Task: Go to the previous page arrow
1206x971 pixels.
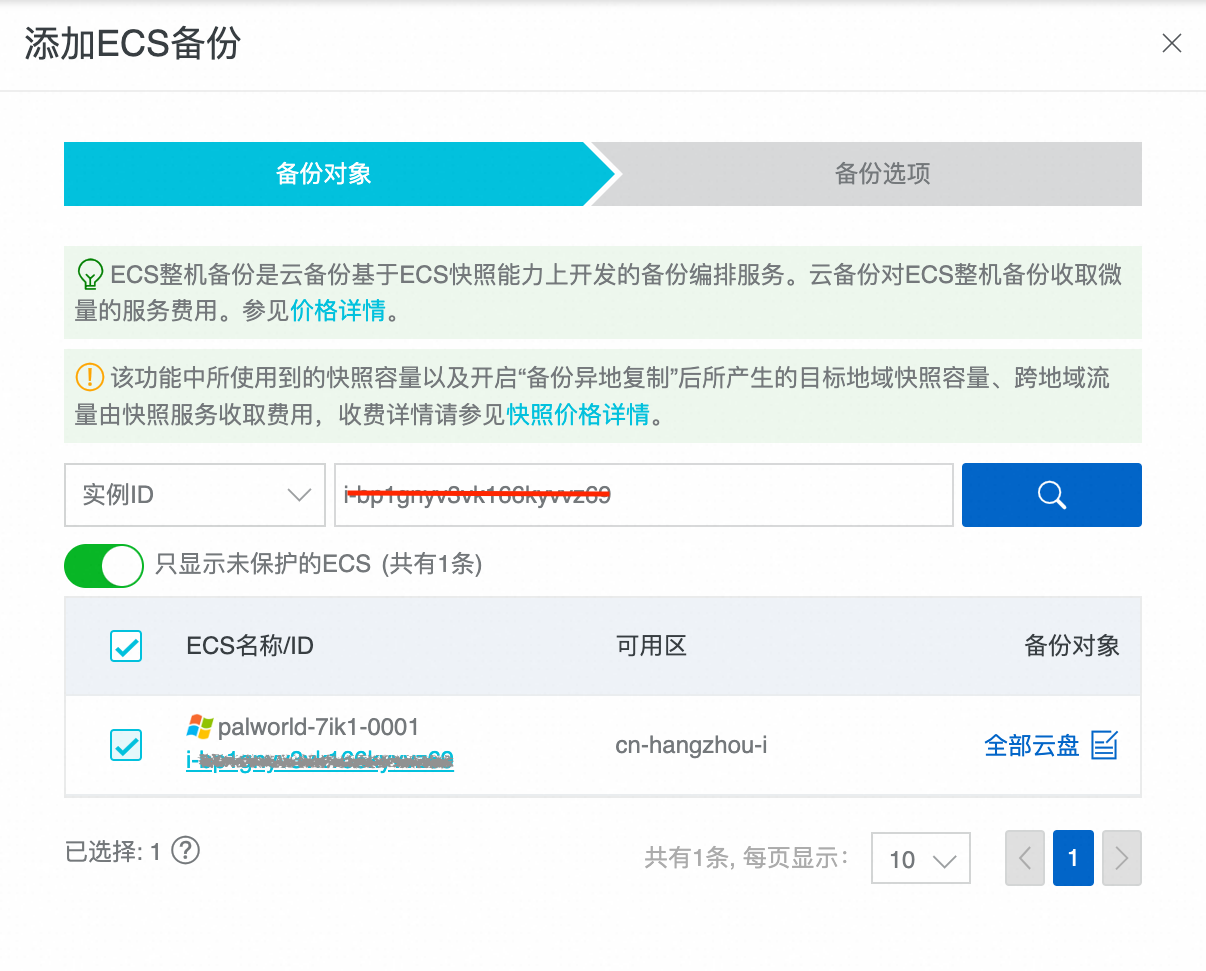Action: [1025, 858]
